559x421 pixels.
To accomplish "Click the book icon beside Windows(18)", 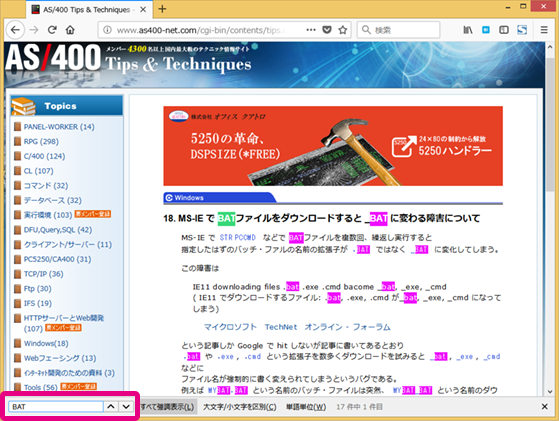I will pyautogui.click(x=17, y=343).
